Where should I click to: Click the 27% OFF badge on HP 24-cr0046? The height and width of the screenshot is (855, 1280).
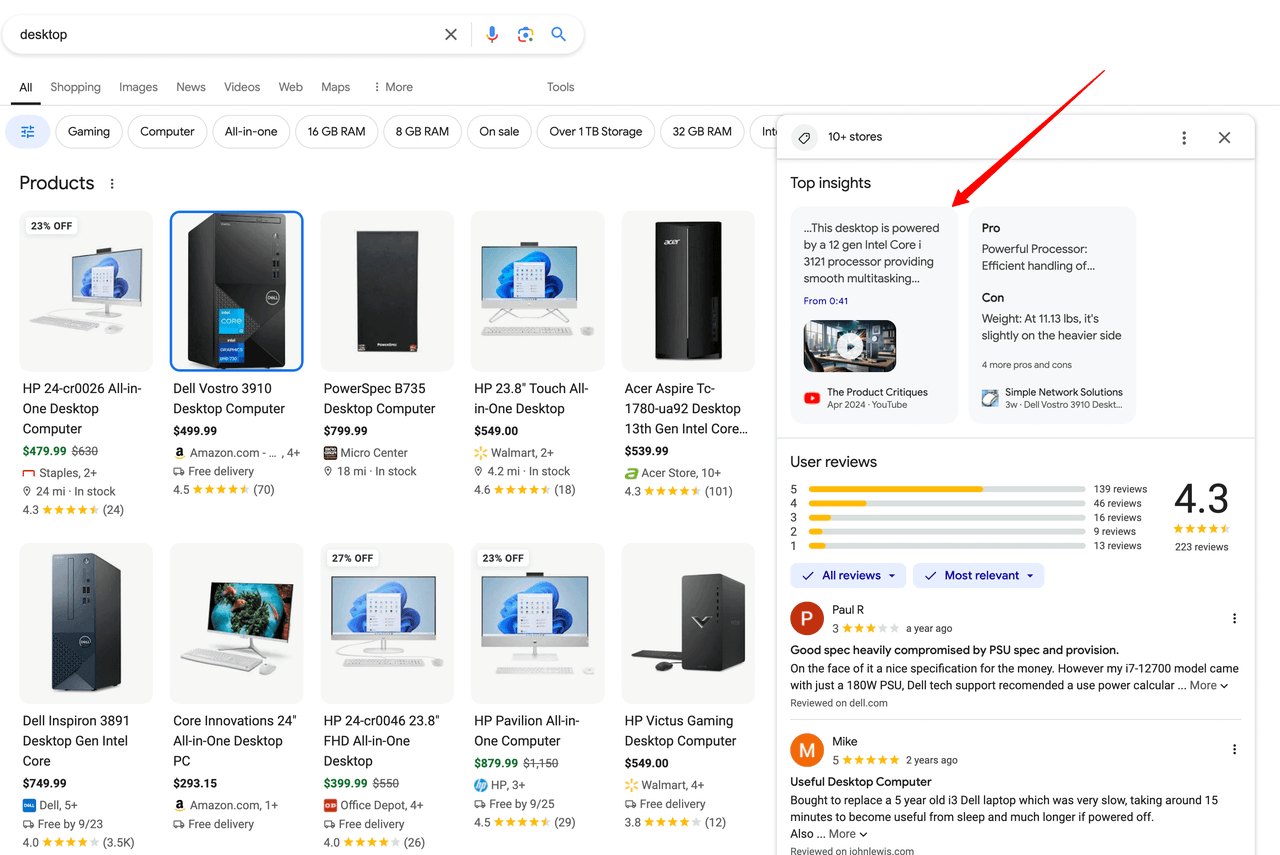353,558
